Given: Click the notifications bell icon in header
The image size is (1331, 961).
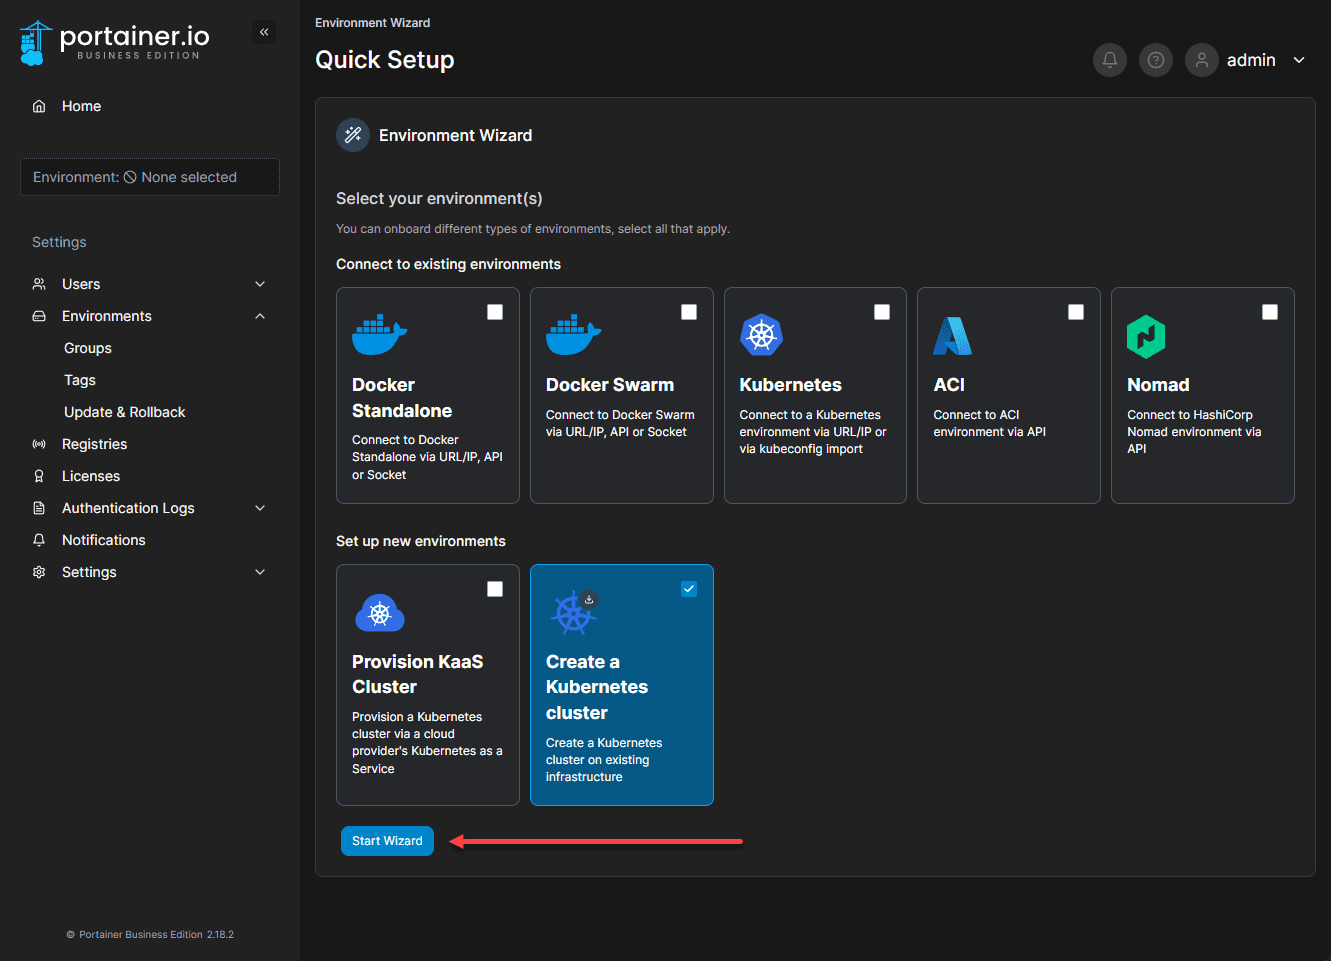Looking at the screenshot, I should [1109, 60].
